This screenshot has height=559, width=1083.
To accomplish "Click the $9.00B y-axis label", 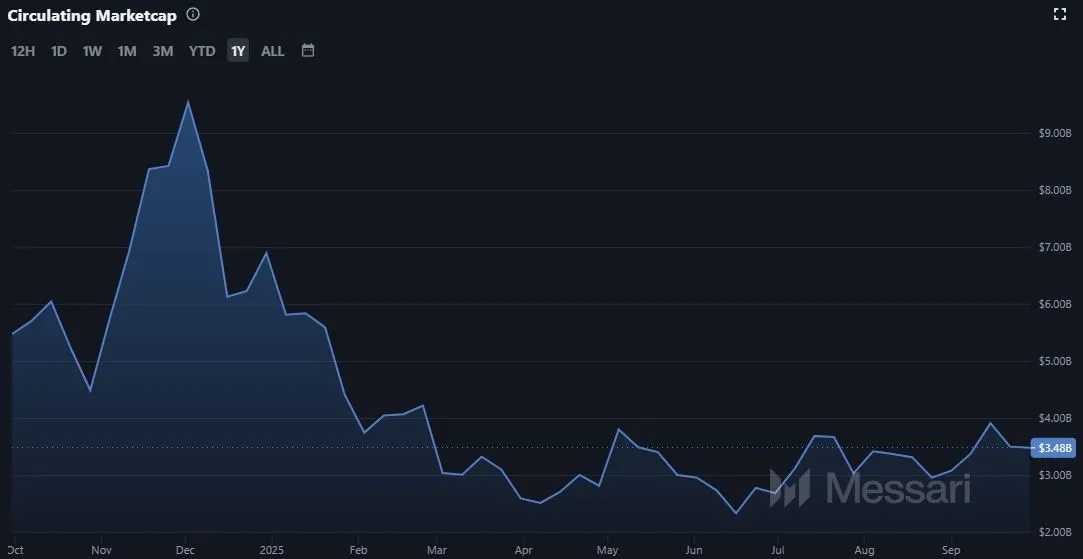I will [x=1056, y=133].
